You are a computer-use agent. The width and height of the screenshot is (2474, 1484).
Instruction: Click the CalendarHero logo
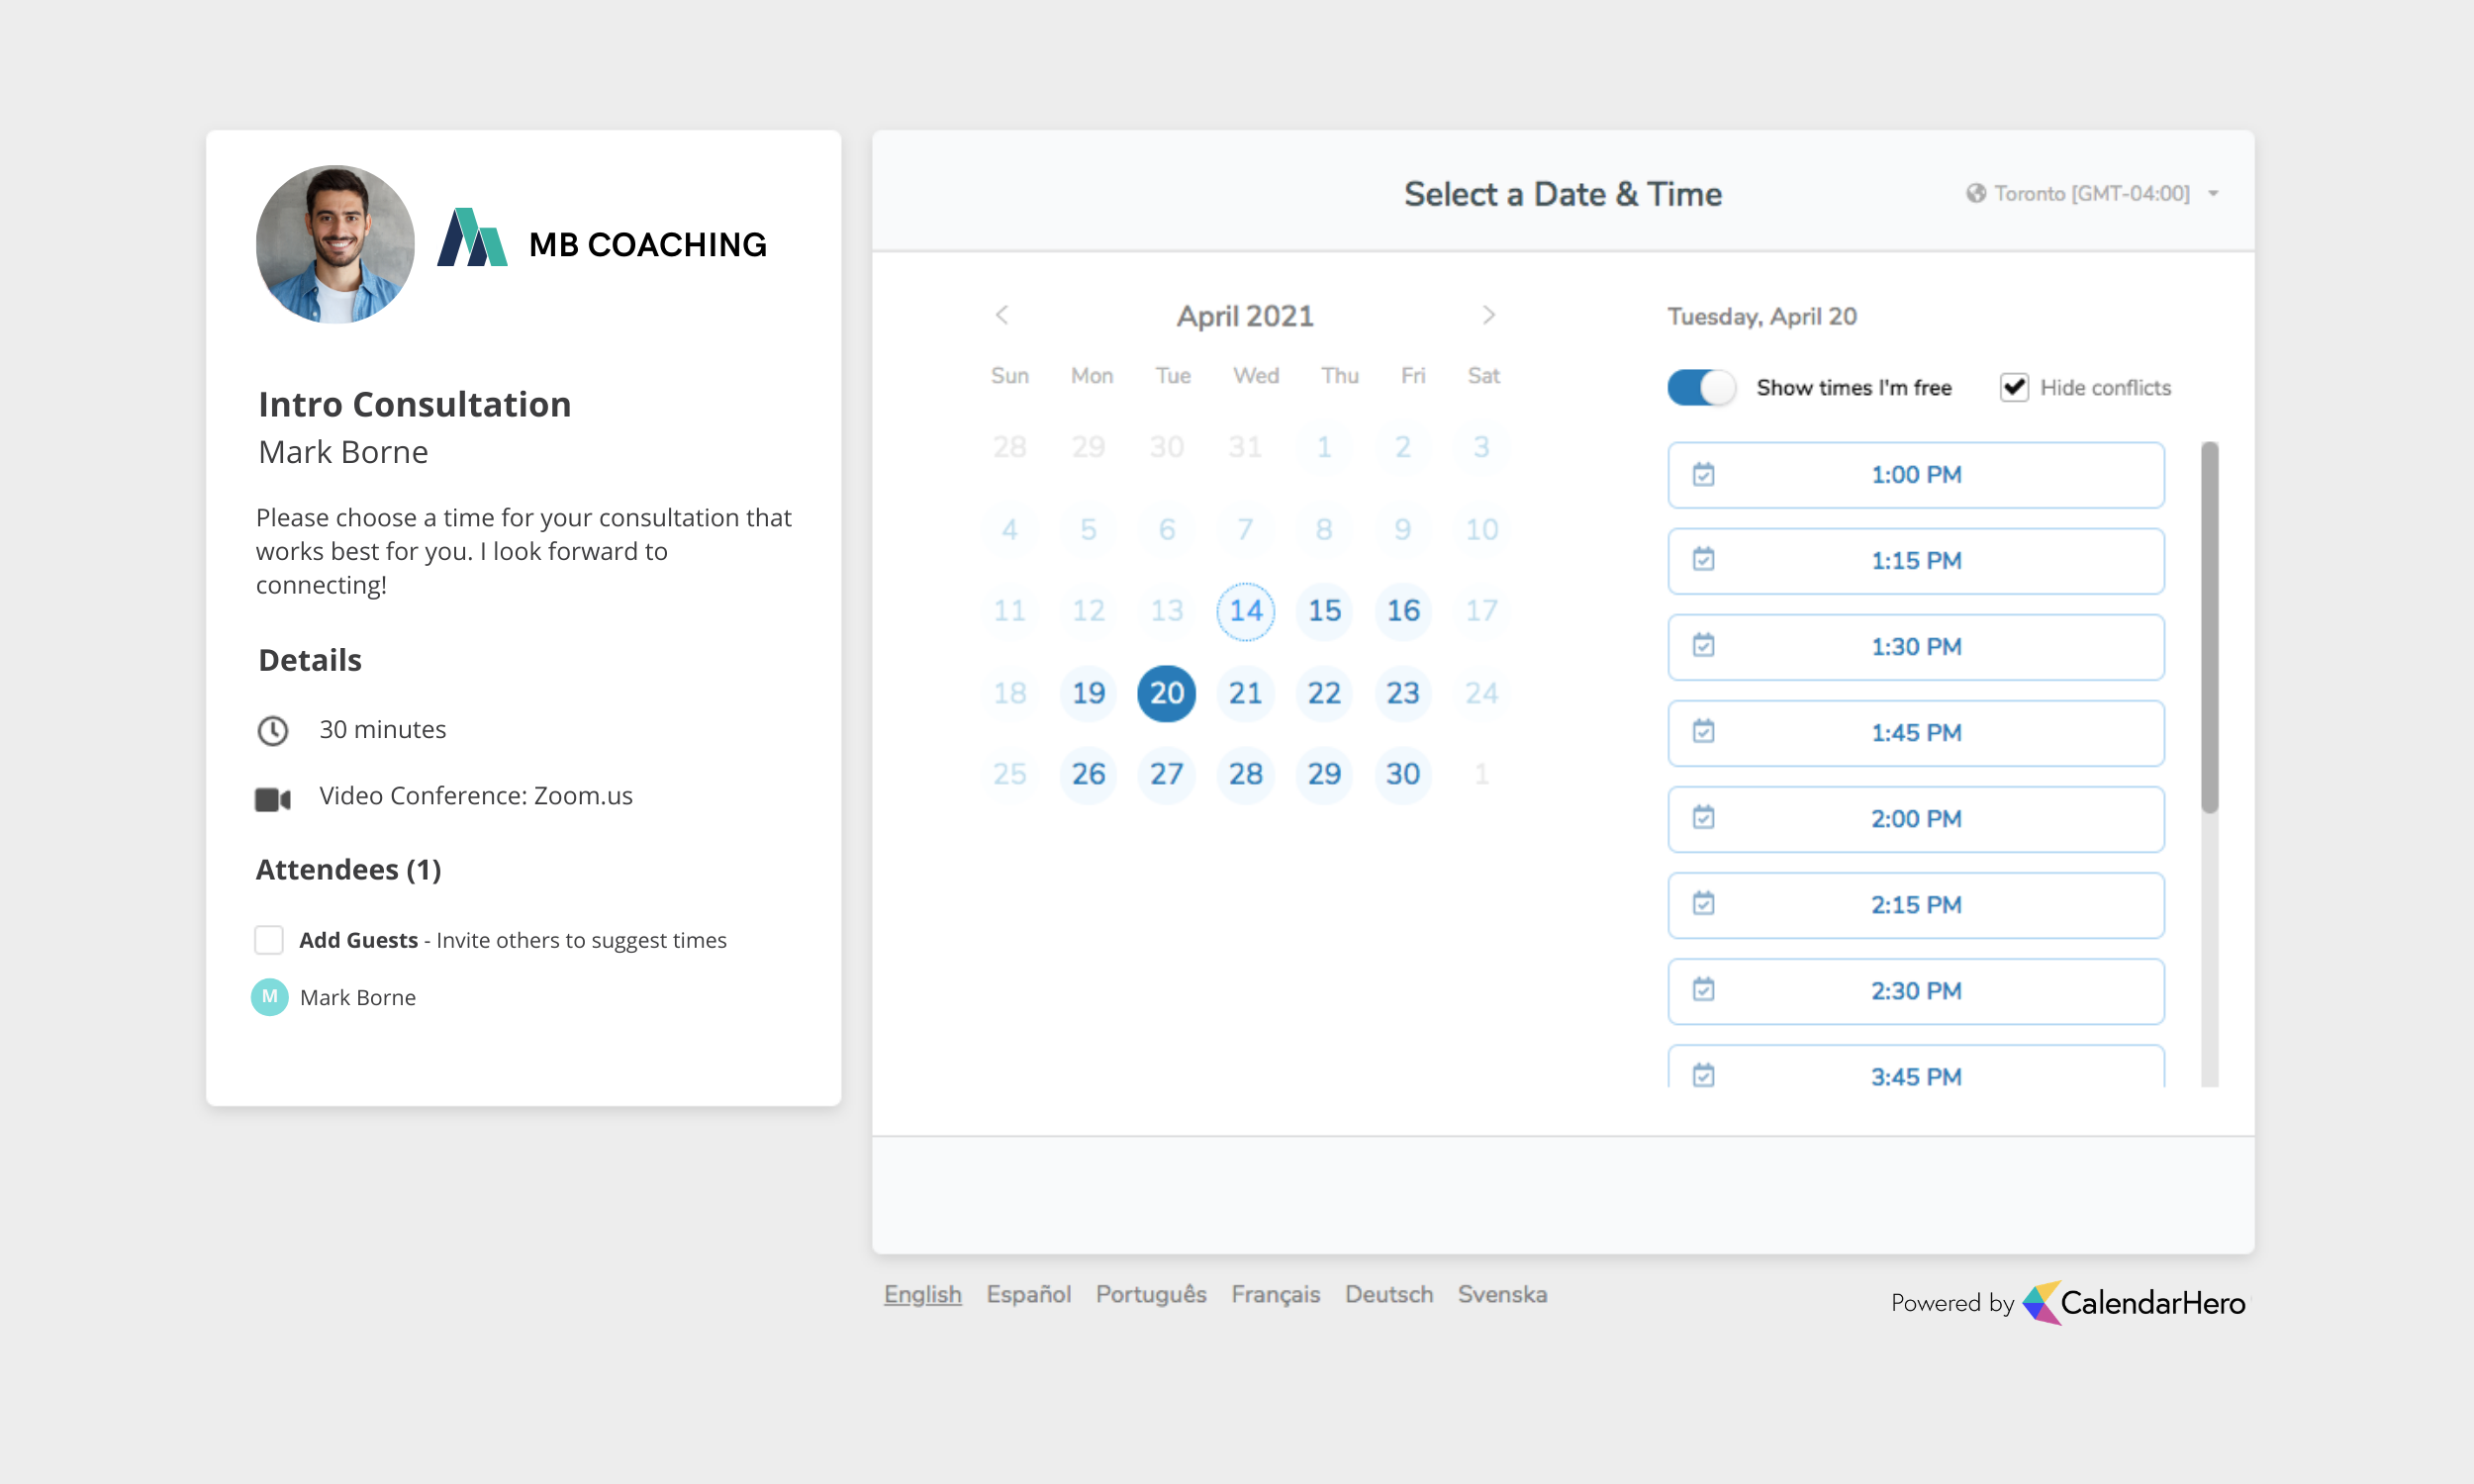2134,1302
